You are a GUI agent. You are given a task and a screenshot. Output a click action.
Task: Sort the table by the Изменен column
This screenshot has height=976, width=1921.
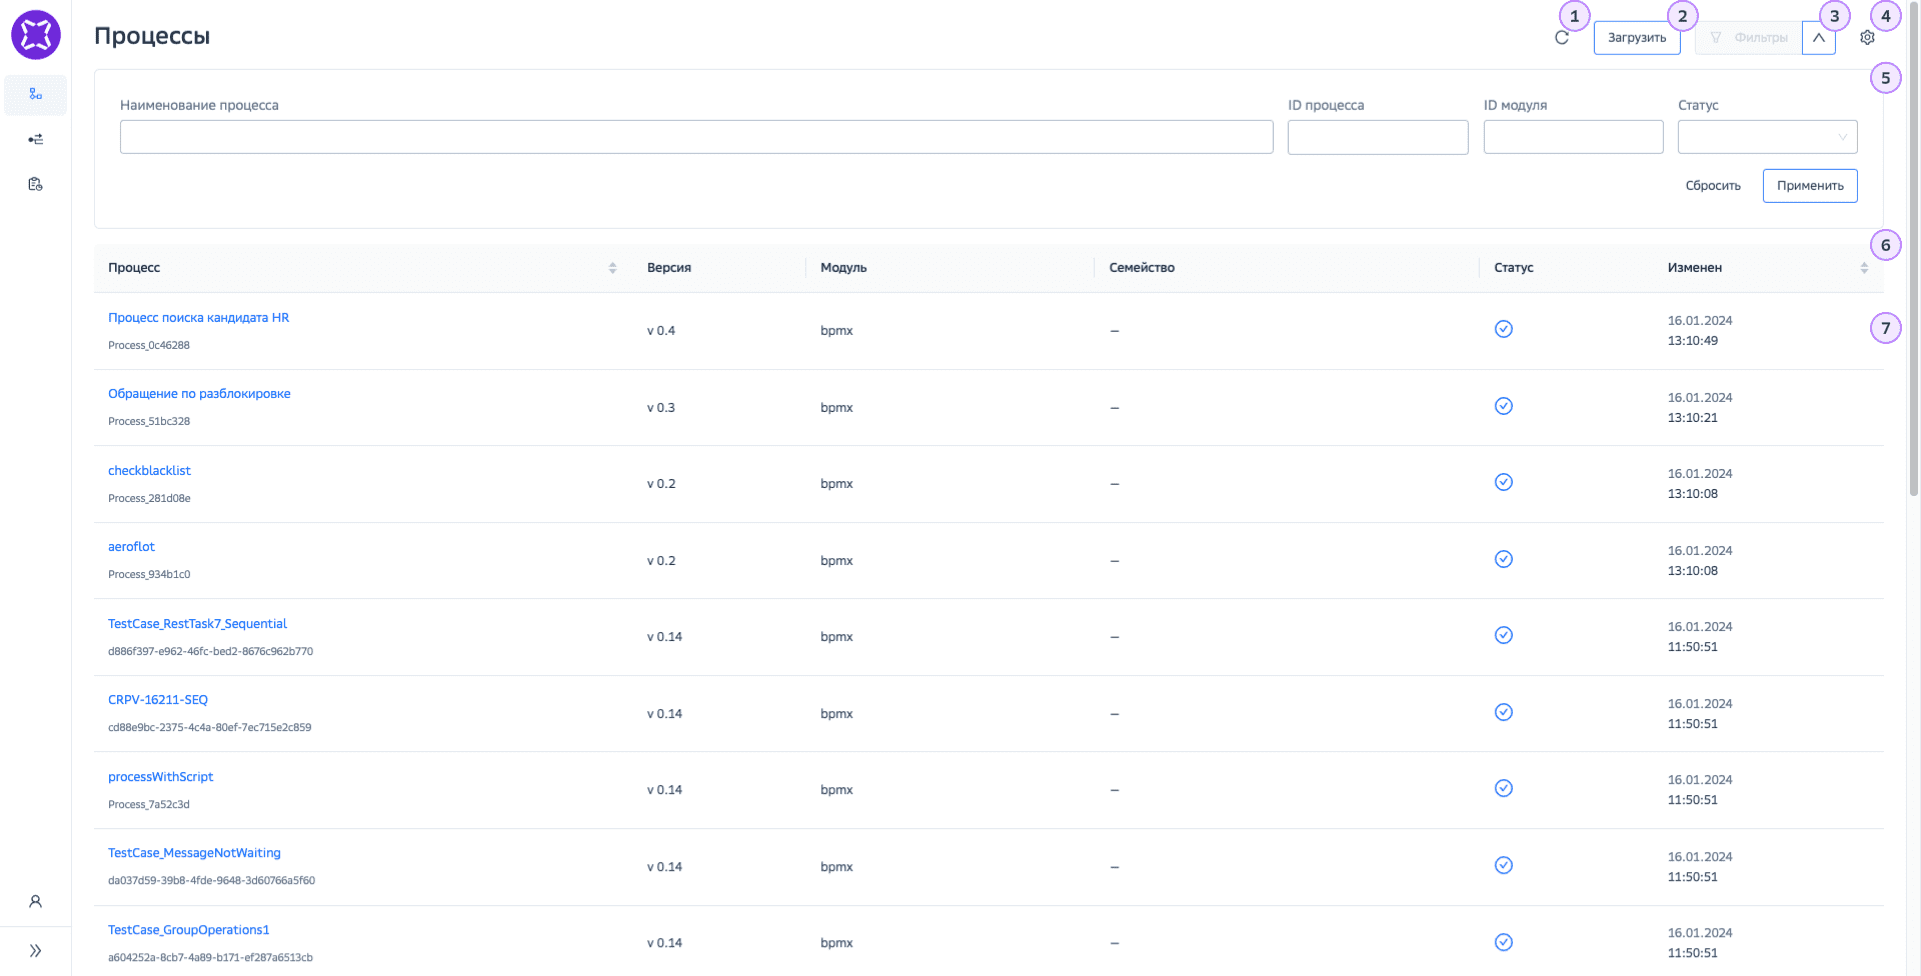point(1864,268)
